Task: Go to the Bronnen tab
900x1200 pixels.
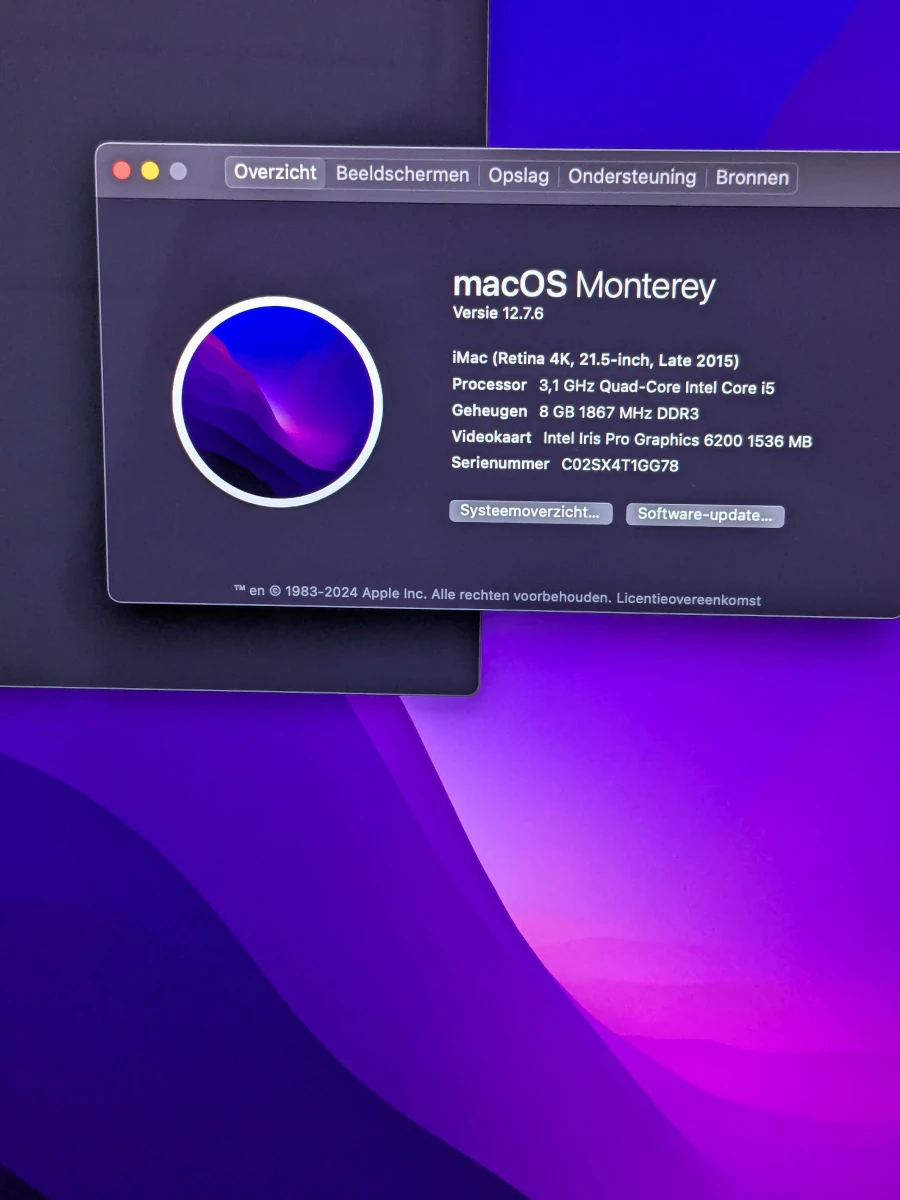Action: [x=752, y=178]
